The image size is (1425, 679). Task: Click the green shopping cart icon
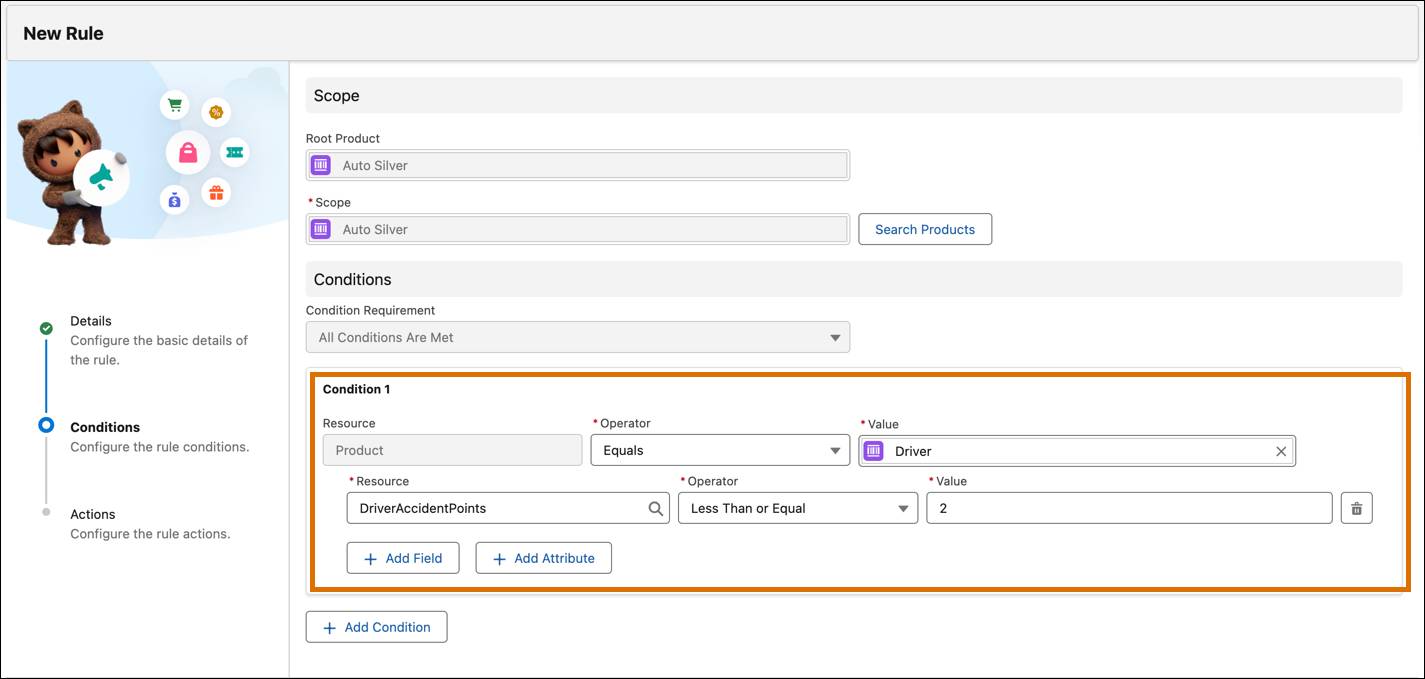[175, 104]
